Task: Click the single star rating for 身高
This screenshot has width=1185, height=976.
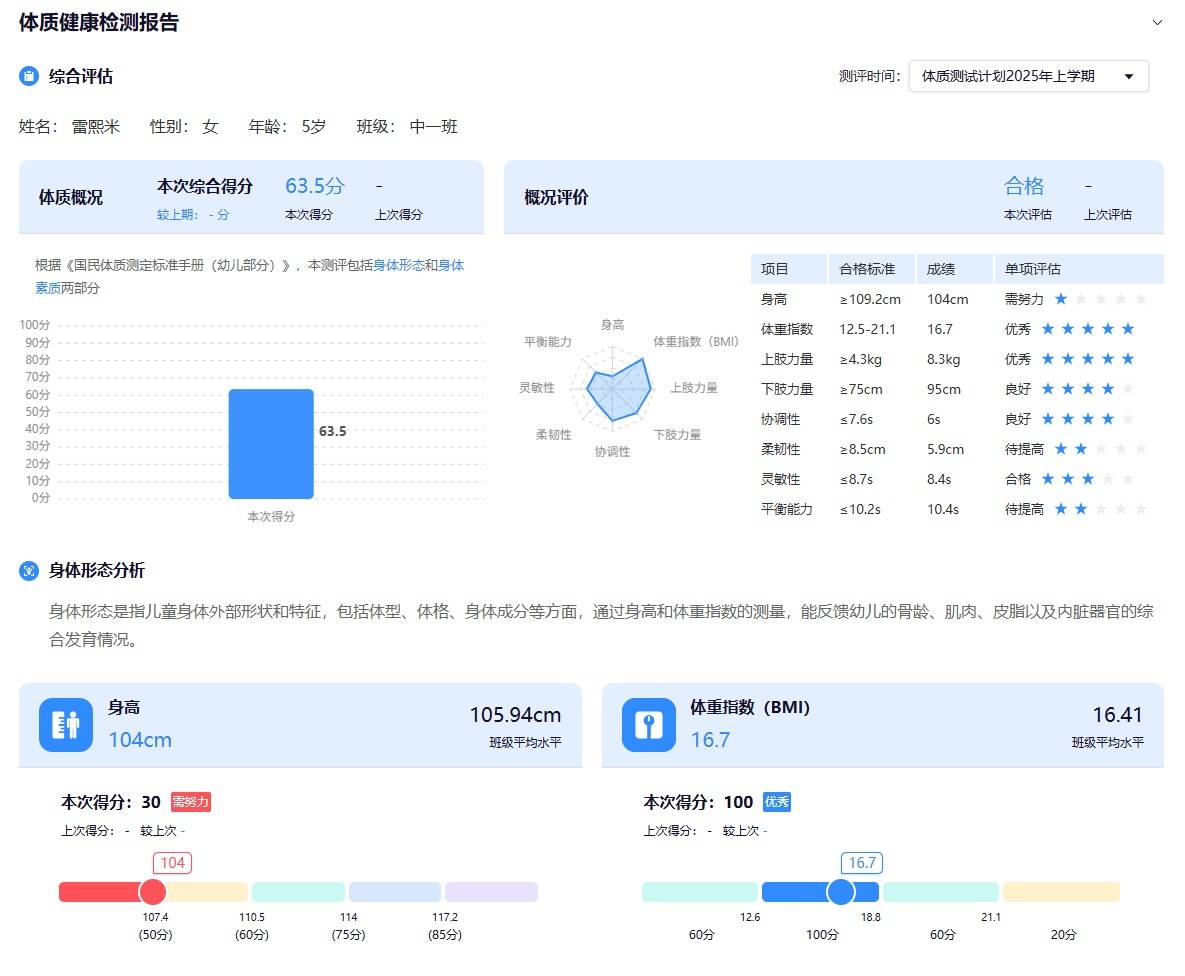Action: (x=1061, y=299)
